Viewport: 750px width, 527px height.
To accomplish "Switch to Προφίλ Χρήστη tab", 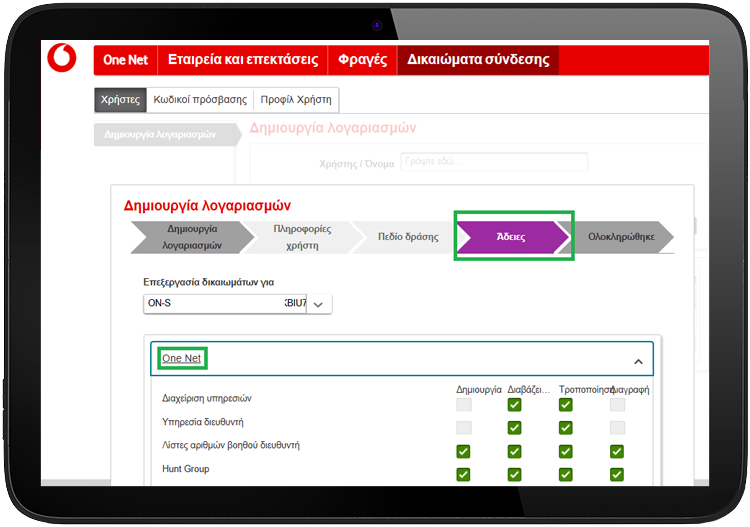I will click(296, 99).
